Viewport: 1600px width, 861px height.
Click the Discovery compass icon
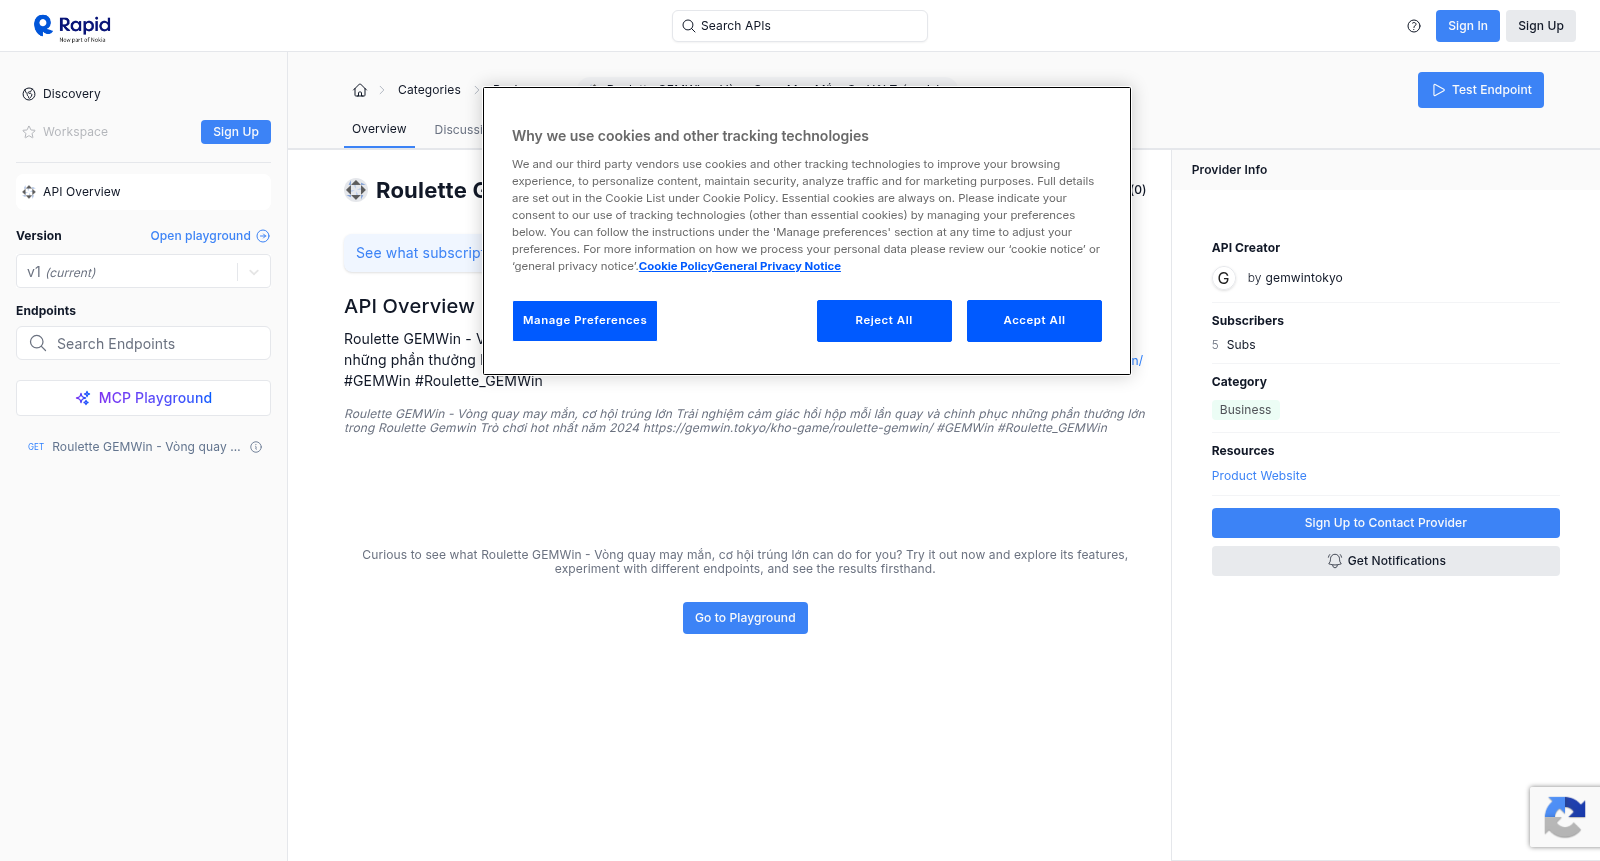(29, 94)
